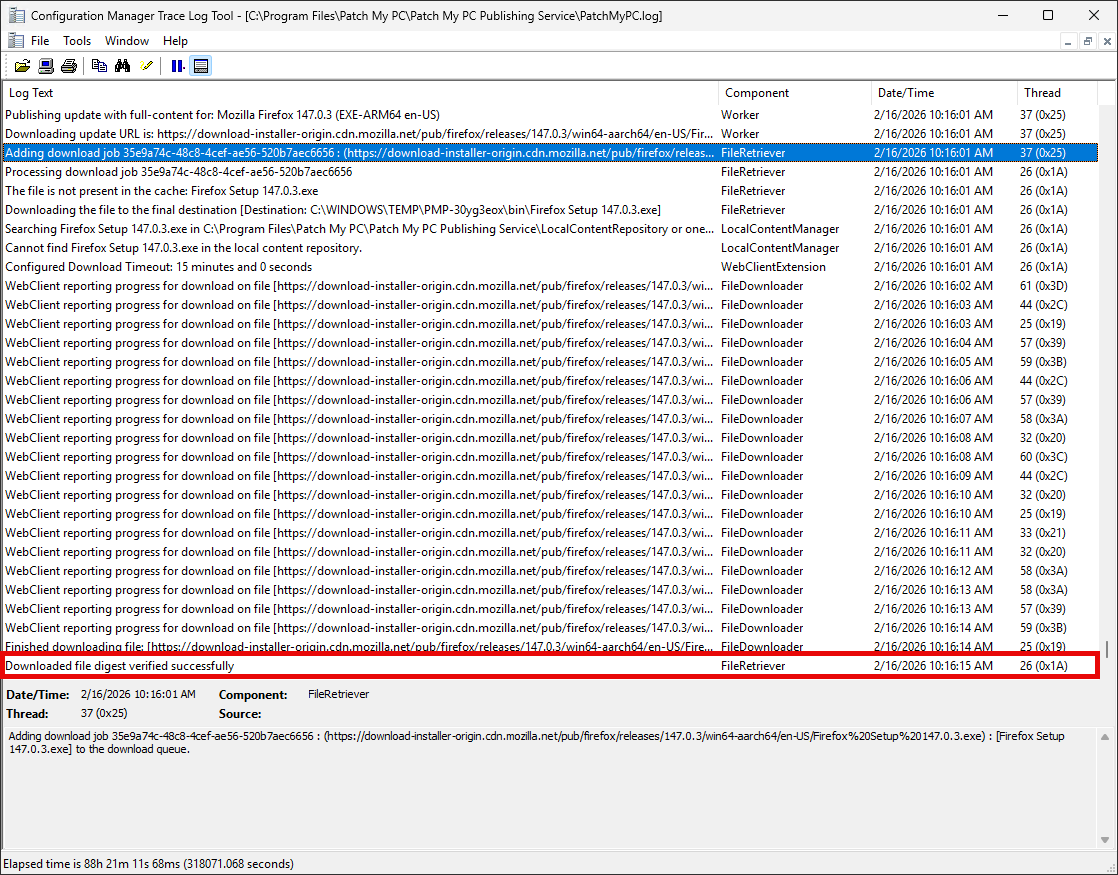Open the File menu
1118x875 pixels.
(x=38, y=40)
